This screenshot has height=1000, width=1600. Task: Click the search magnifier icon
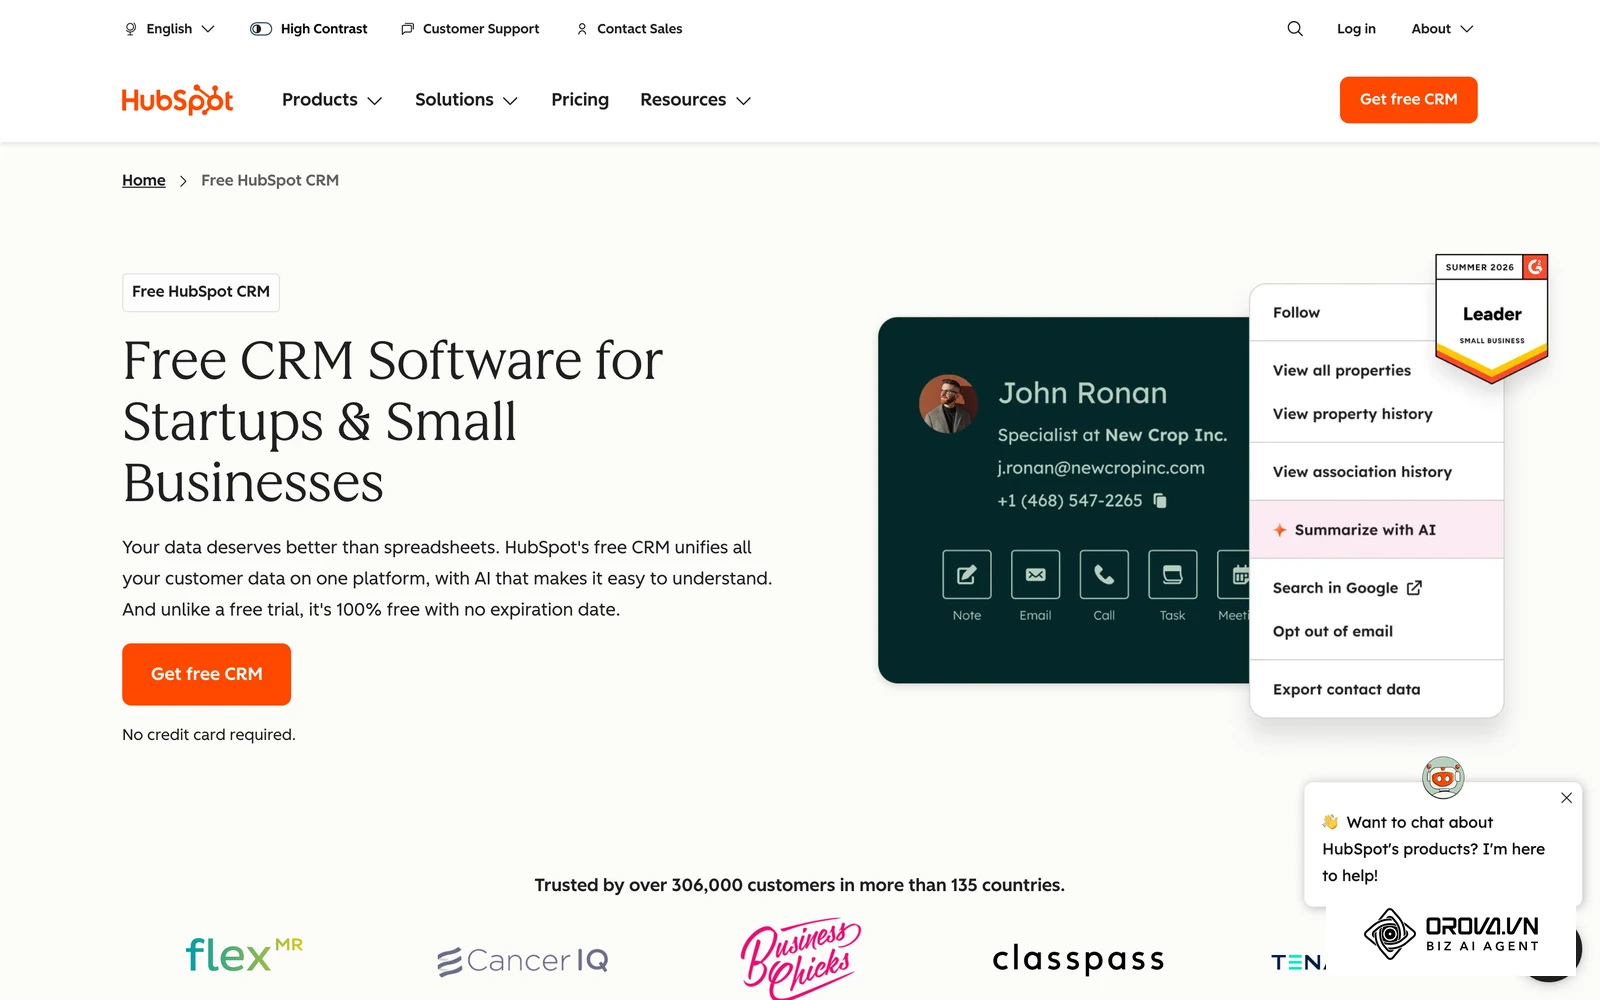(x=1295, y=29)
